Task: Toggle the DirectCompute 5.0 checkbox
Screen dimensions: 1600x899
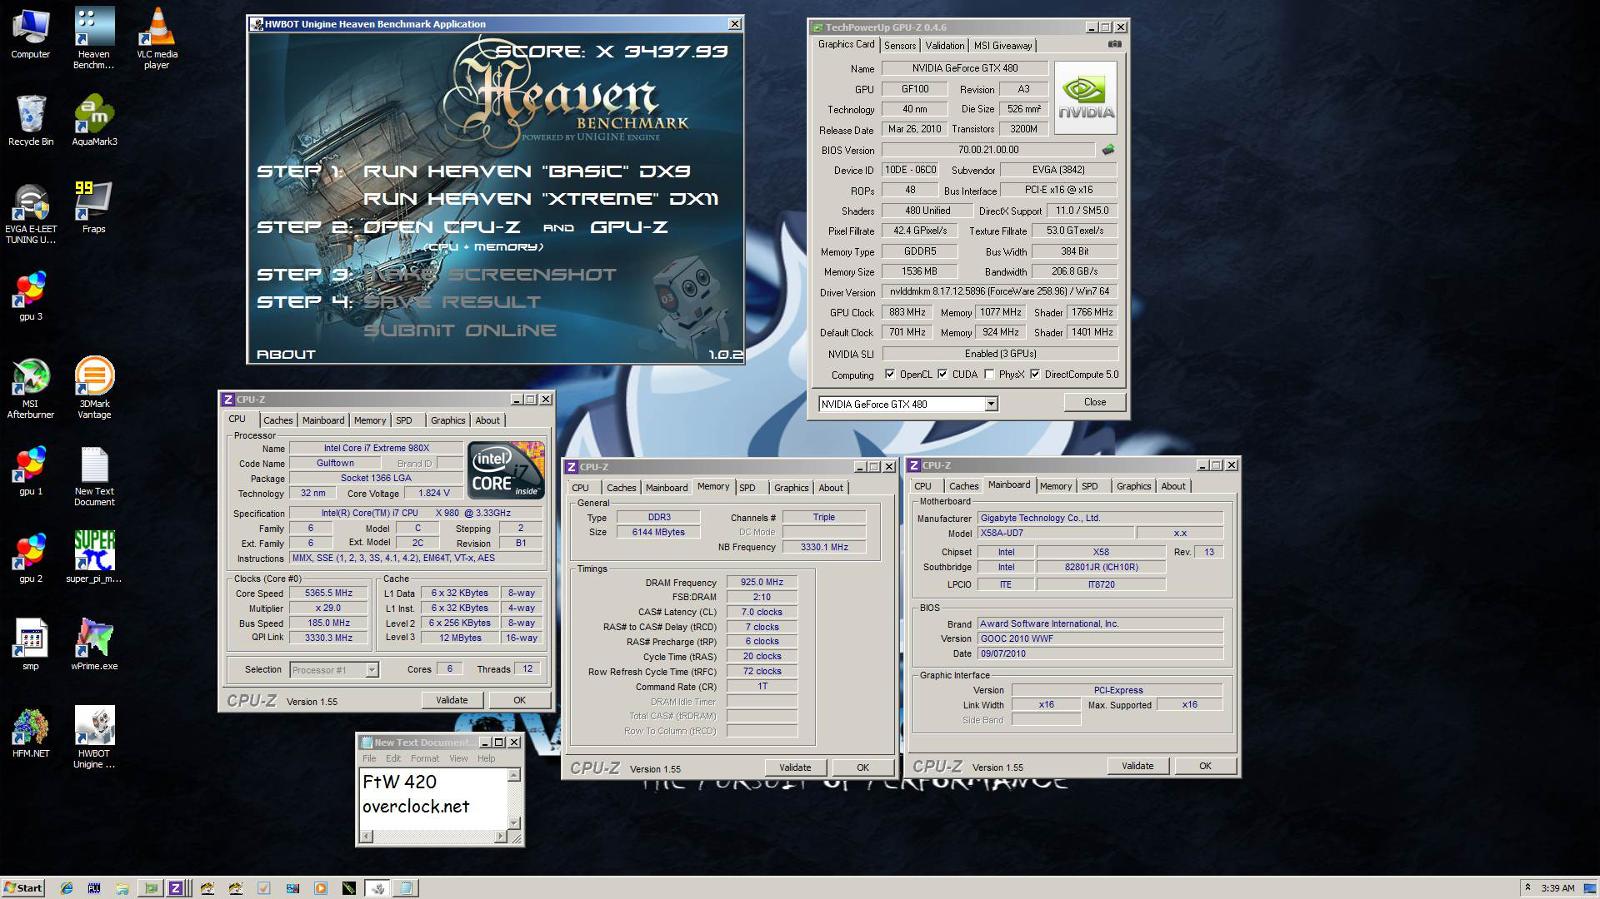Action: click(1035, 375)
